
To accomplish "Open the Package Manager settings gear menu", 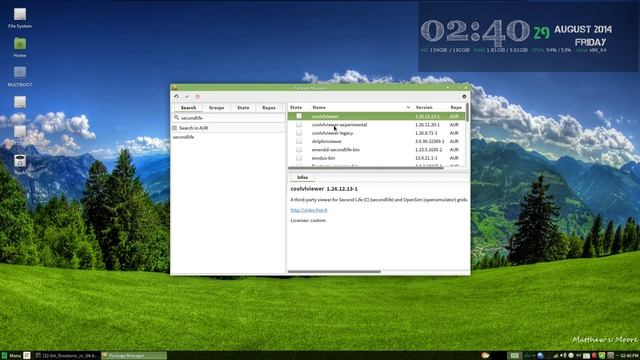I will pos(464,97).
